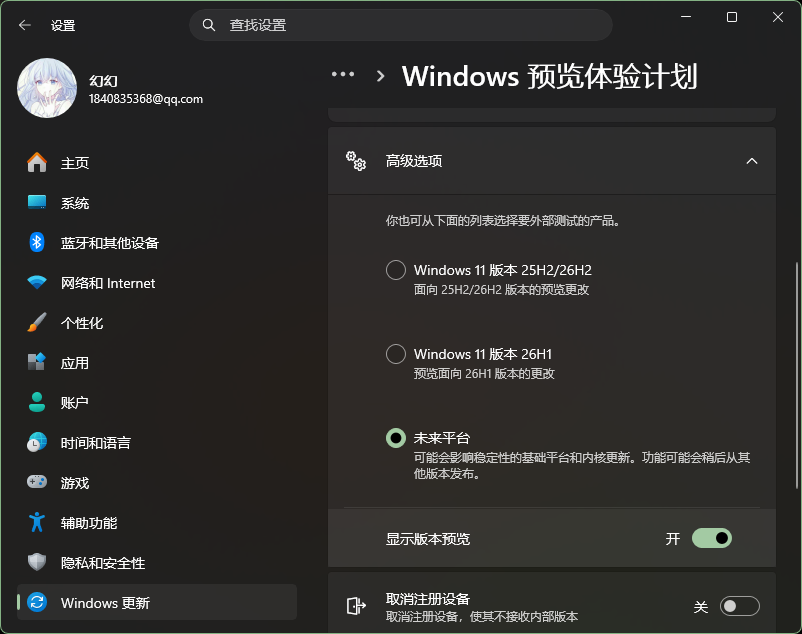The width and height of the screenshot is (802, 634).
Task: Click the exit-door icon beside 取消注册设备
Action: pos(356,606)
